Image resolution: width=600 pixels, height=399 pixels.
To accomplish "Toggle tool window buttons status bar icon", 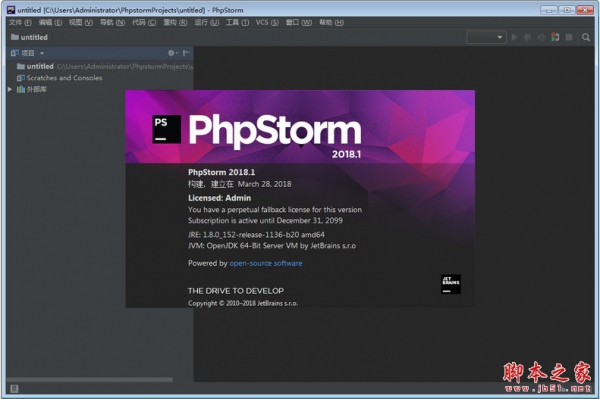I will click(x=14, y=389).
